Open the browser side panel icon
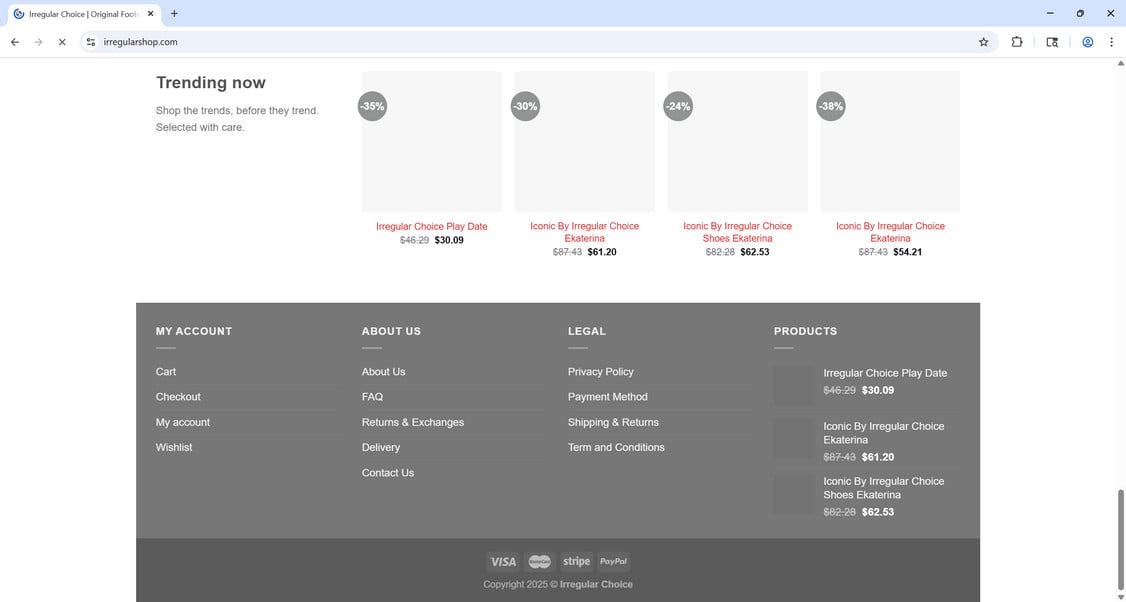Image resolution: width=1126 pixels, height=602 pixels. [x=1052, y=42]
